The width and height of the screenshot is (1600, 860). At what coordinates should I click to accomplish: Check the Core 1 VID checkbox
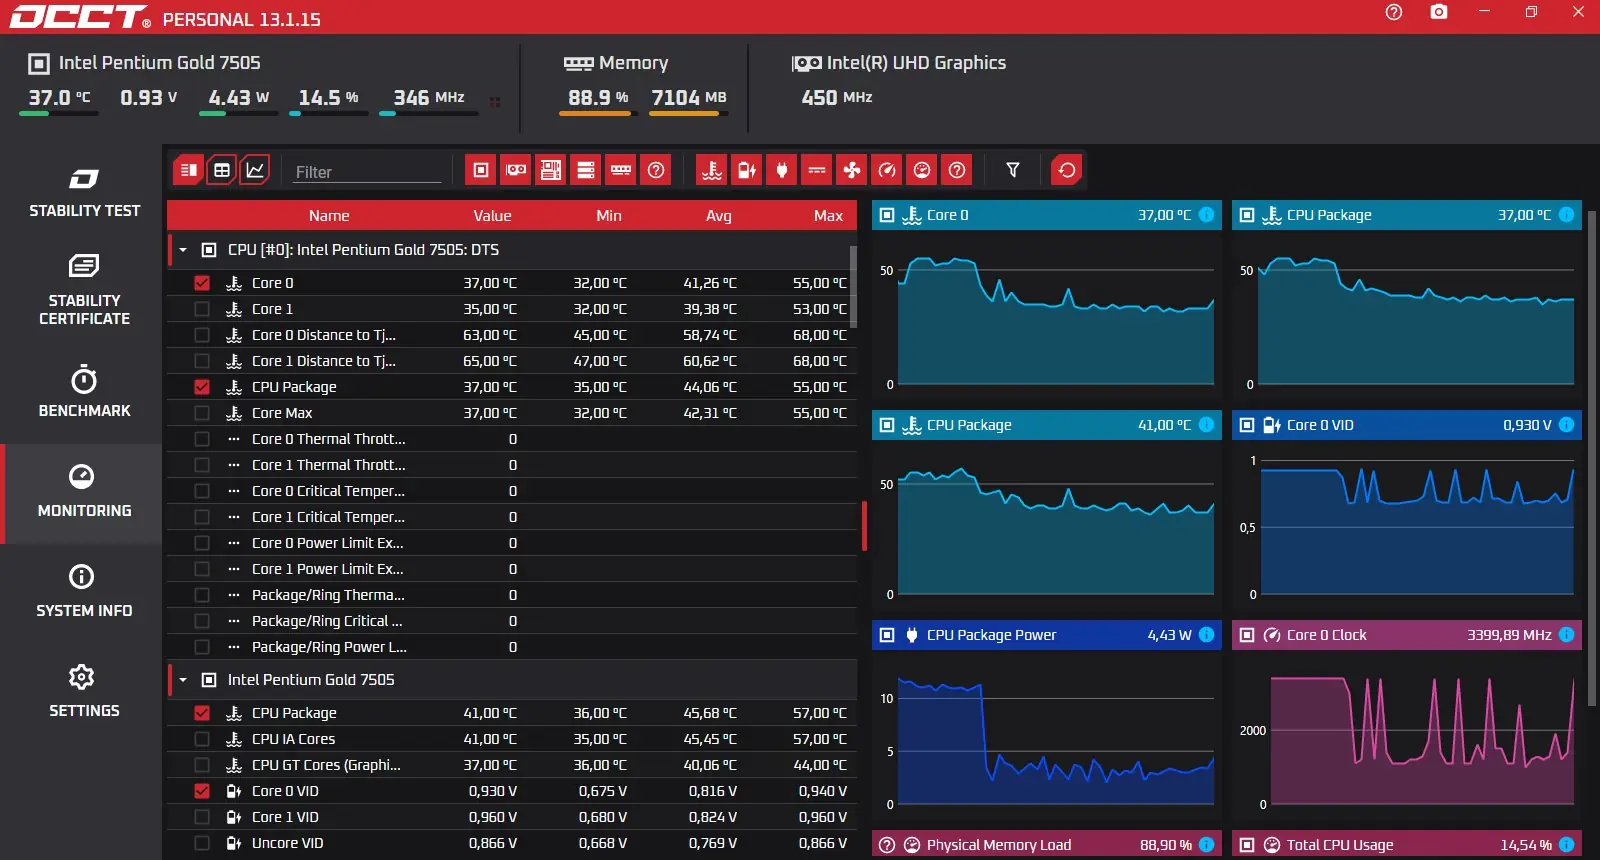[202, 817]
